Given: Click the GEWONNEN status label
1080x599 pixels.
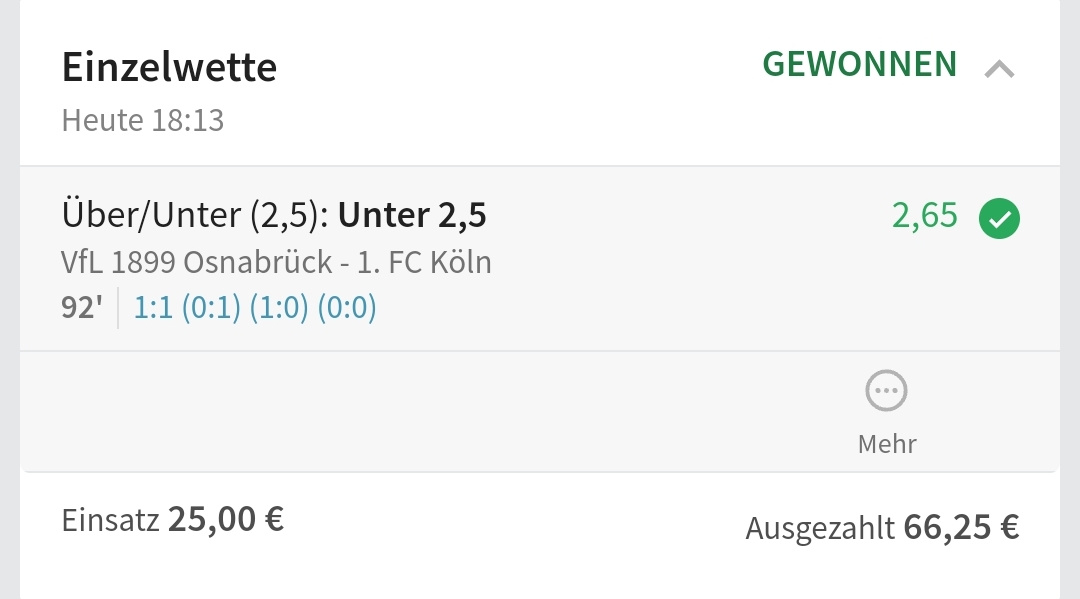Looking at the screenshot, I should point(859,65).
